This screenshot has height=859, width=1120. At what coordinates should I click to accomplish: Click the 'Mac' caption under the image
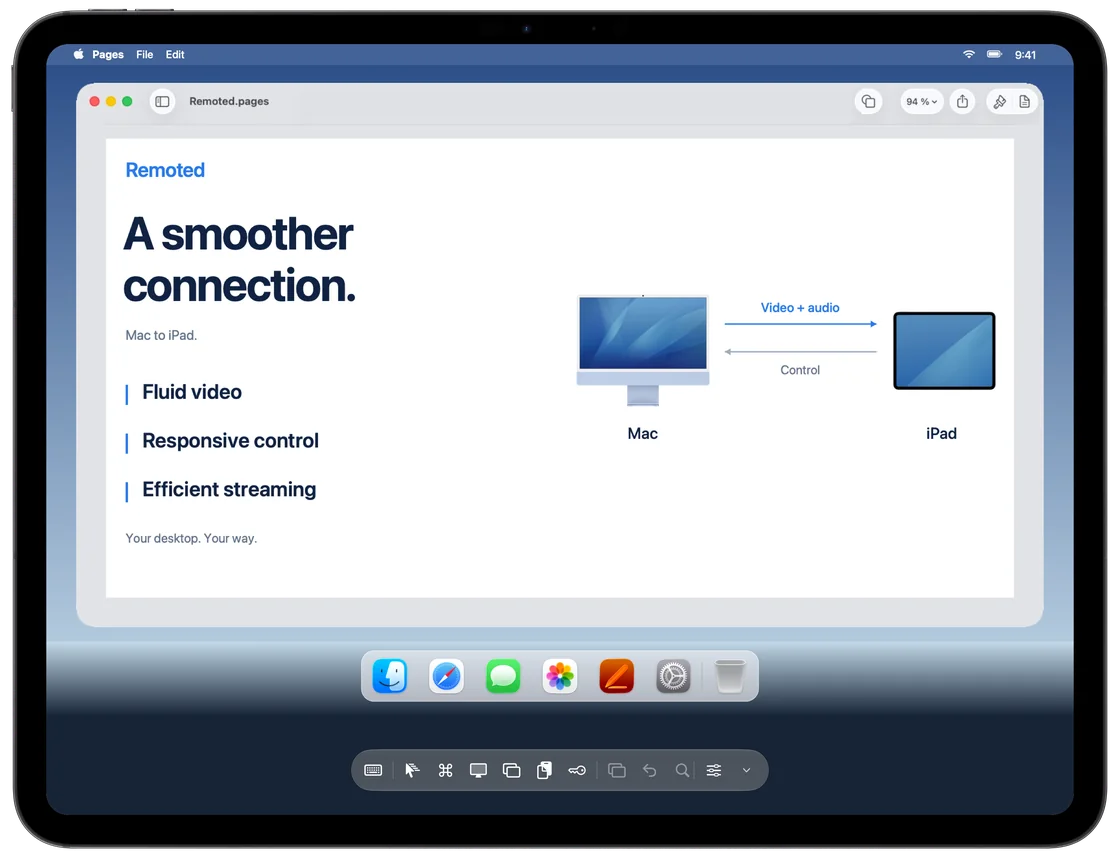tap(642, 433)
